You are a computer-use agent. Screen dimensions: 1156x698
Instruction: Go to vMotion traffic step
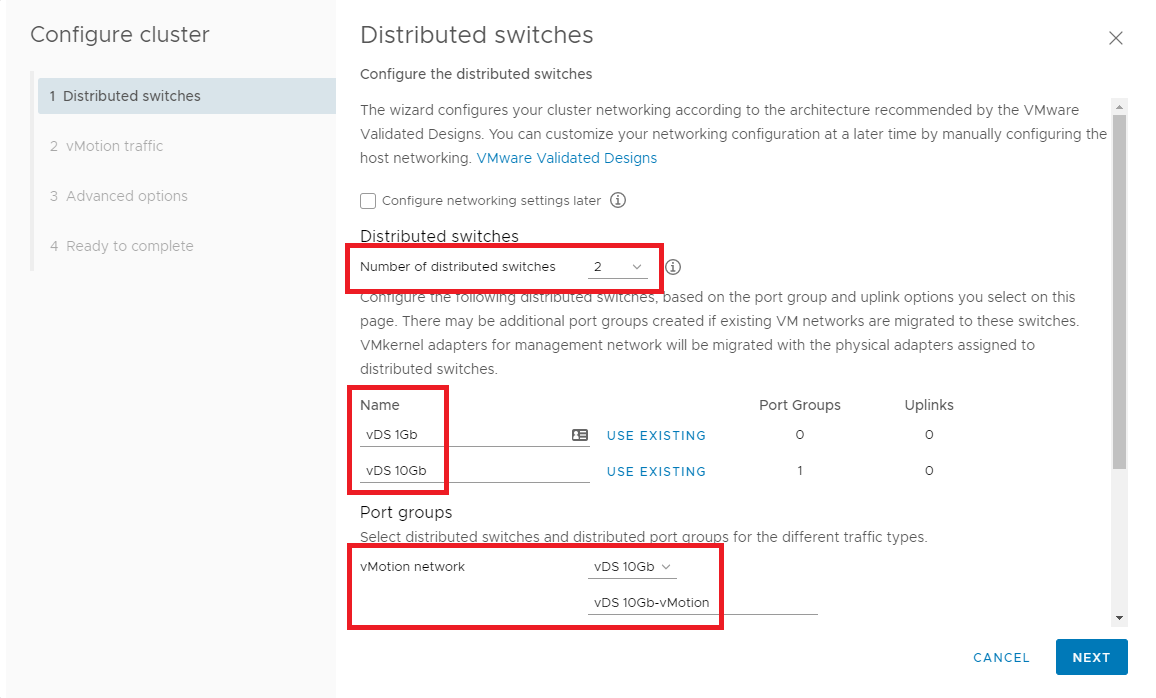click(115, 146)
